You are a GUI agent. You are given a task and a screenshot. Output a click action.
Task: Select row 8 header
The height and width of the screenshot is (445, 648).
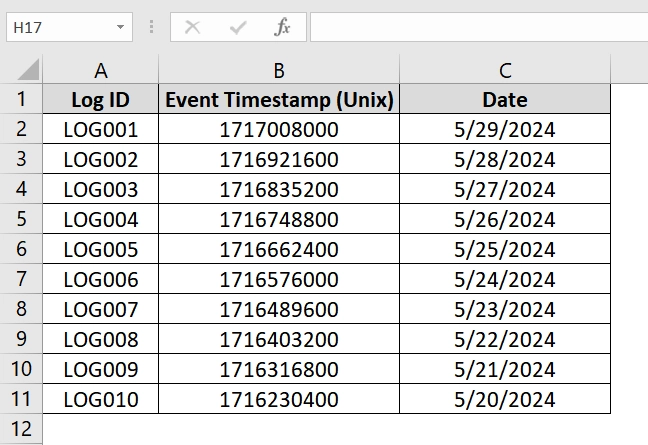21,309
